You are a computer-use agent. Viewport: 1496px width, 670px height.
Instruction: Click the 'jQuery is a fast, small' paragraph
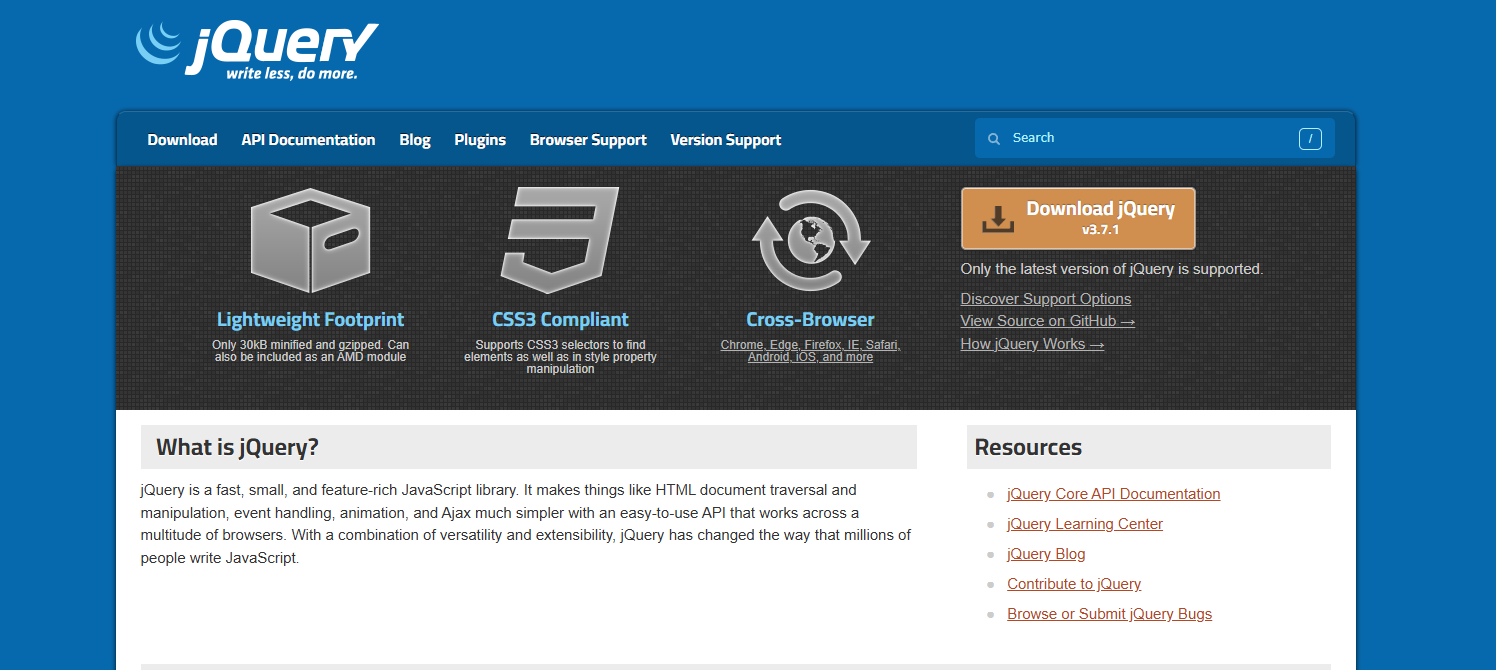[x=526, y=524]
